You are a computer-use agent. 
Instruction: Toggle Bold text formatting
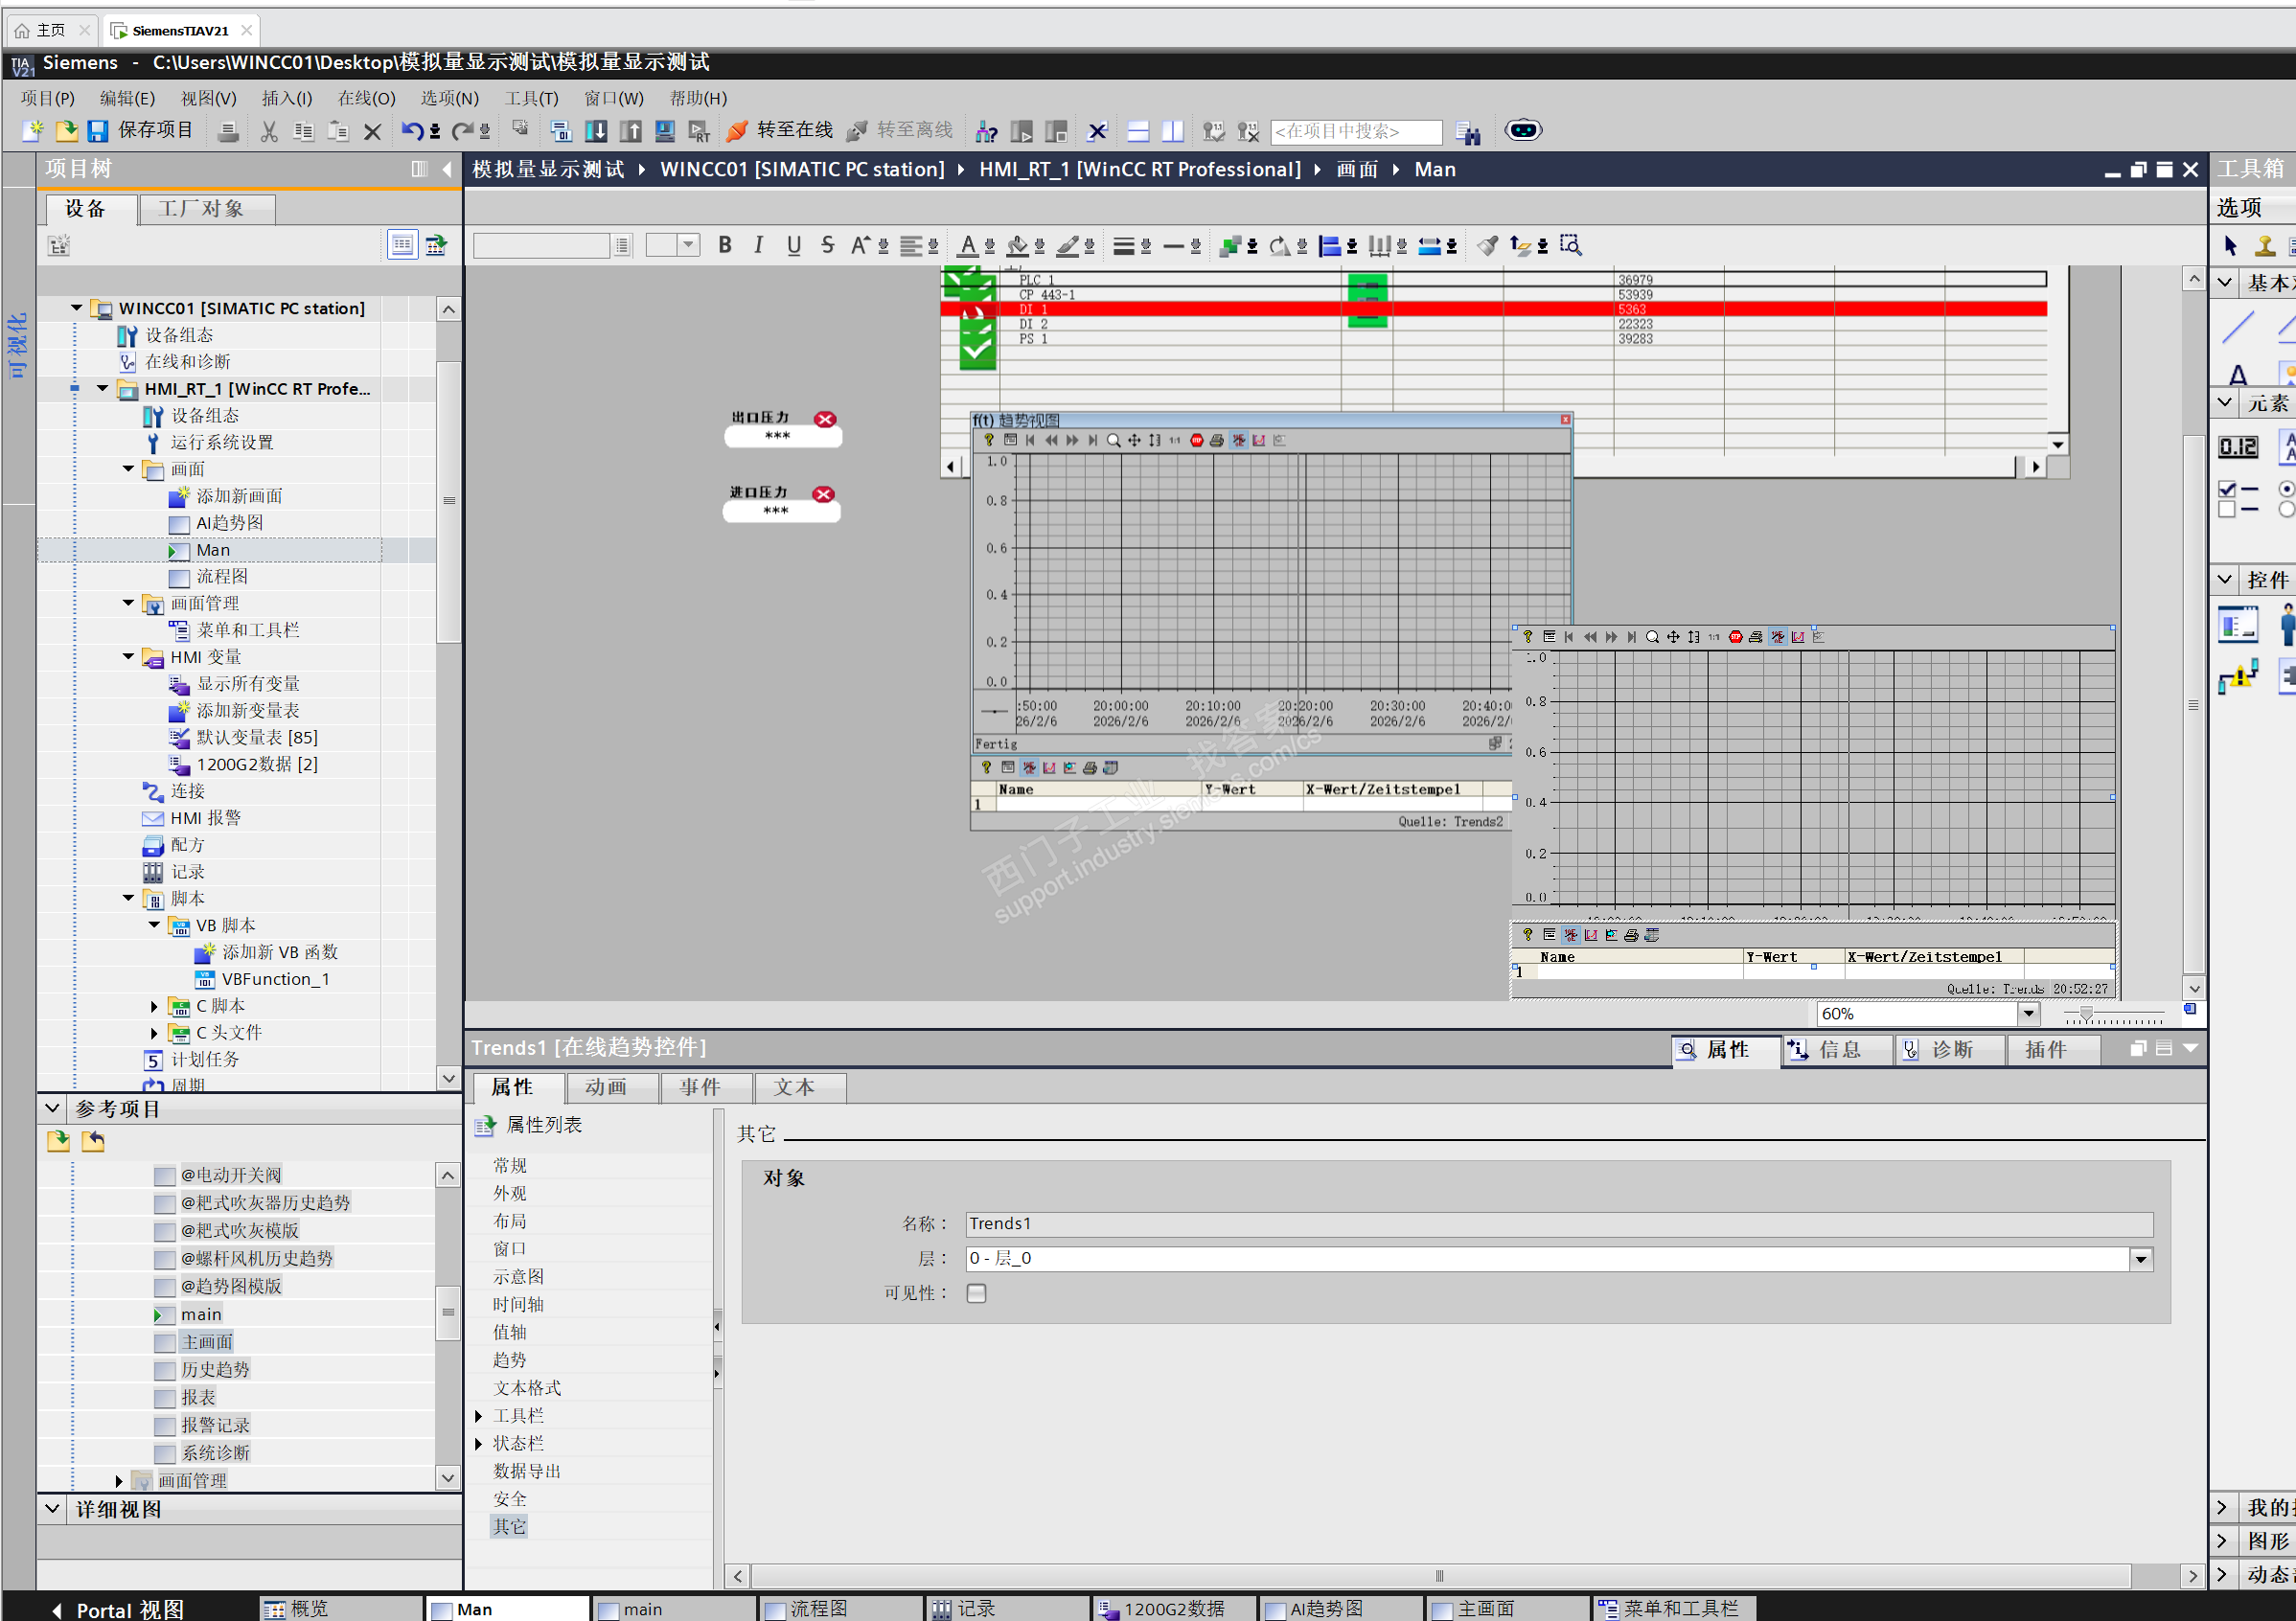click(725, 245)
